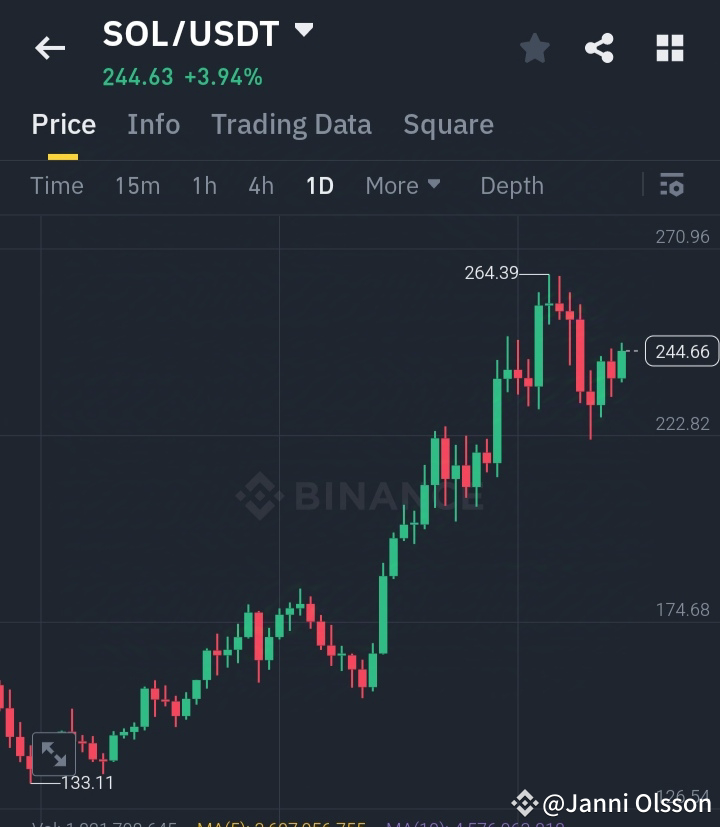Tap the star to favorite SOL/USDT
Screen dimensions: 720x827
[x=534, y=47]
